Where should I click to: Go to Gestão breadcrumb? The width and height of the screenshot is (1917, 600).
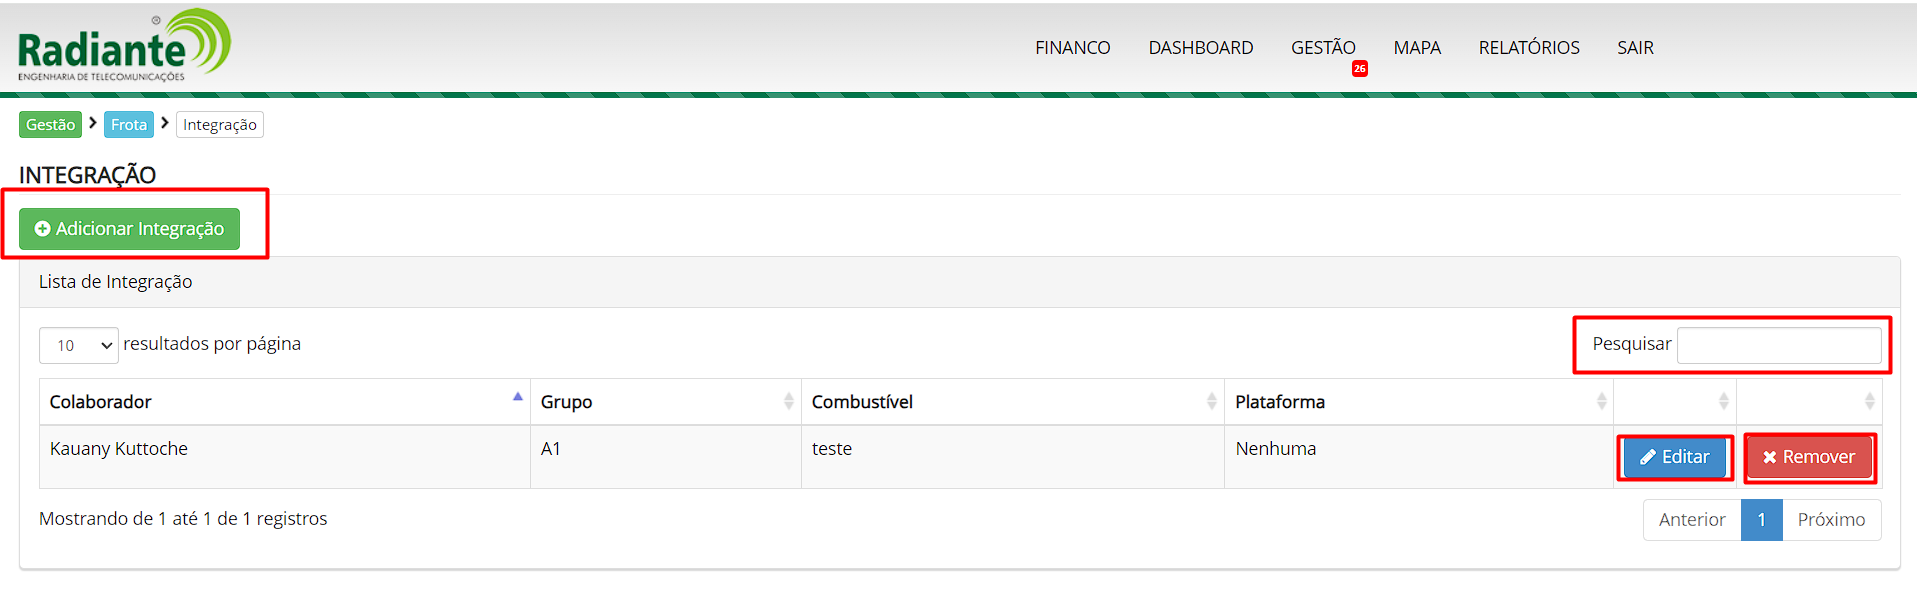click(x=50, y=125)
